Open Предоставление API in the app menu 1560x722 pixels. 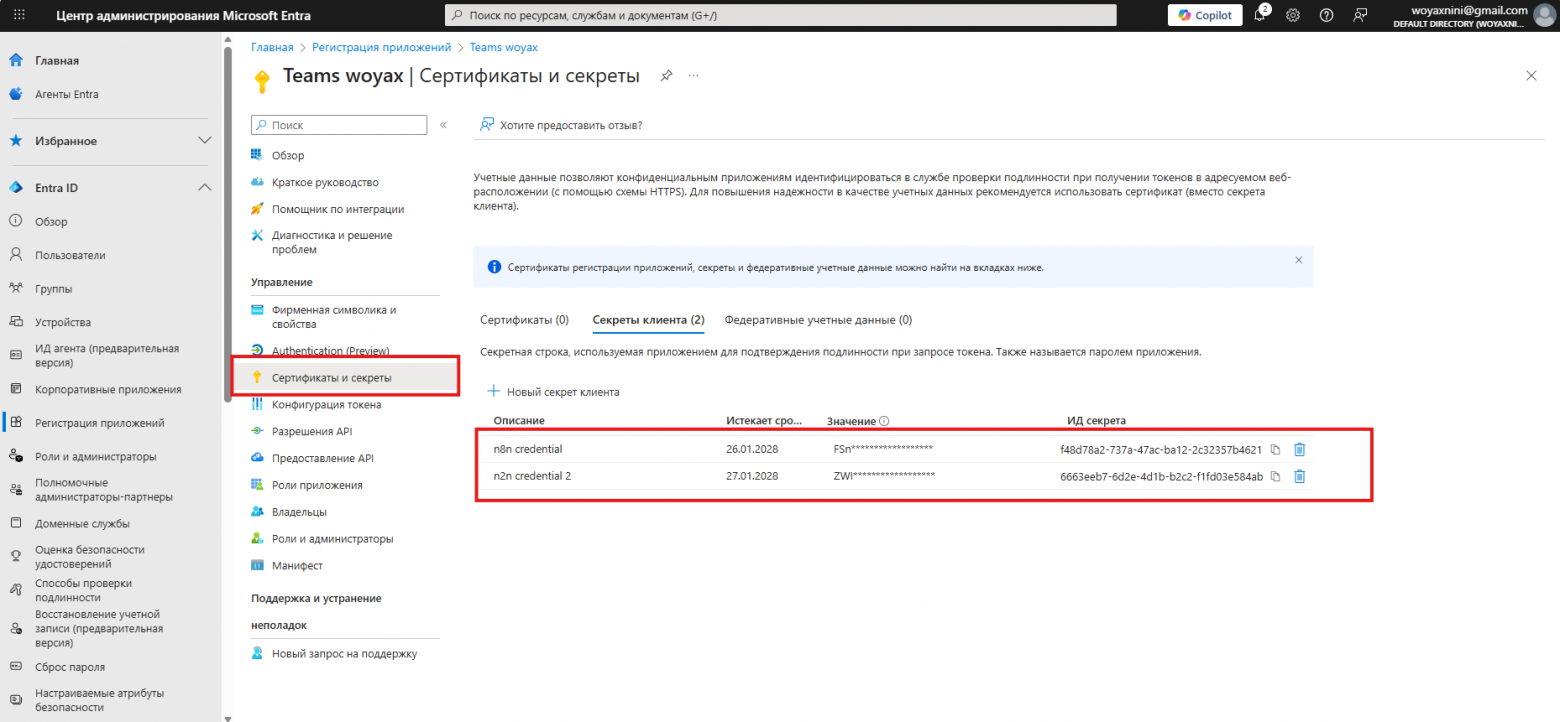click(x=323, y=458)
